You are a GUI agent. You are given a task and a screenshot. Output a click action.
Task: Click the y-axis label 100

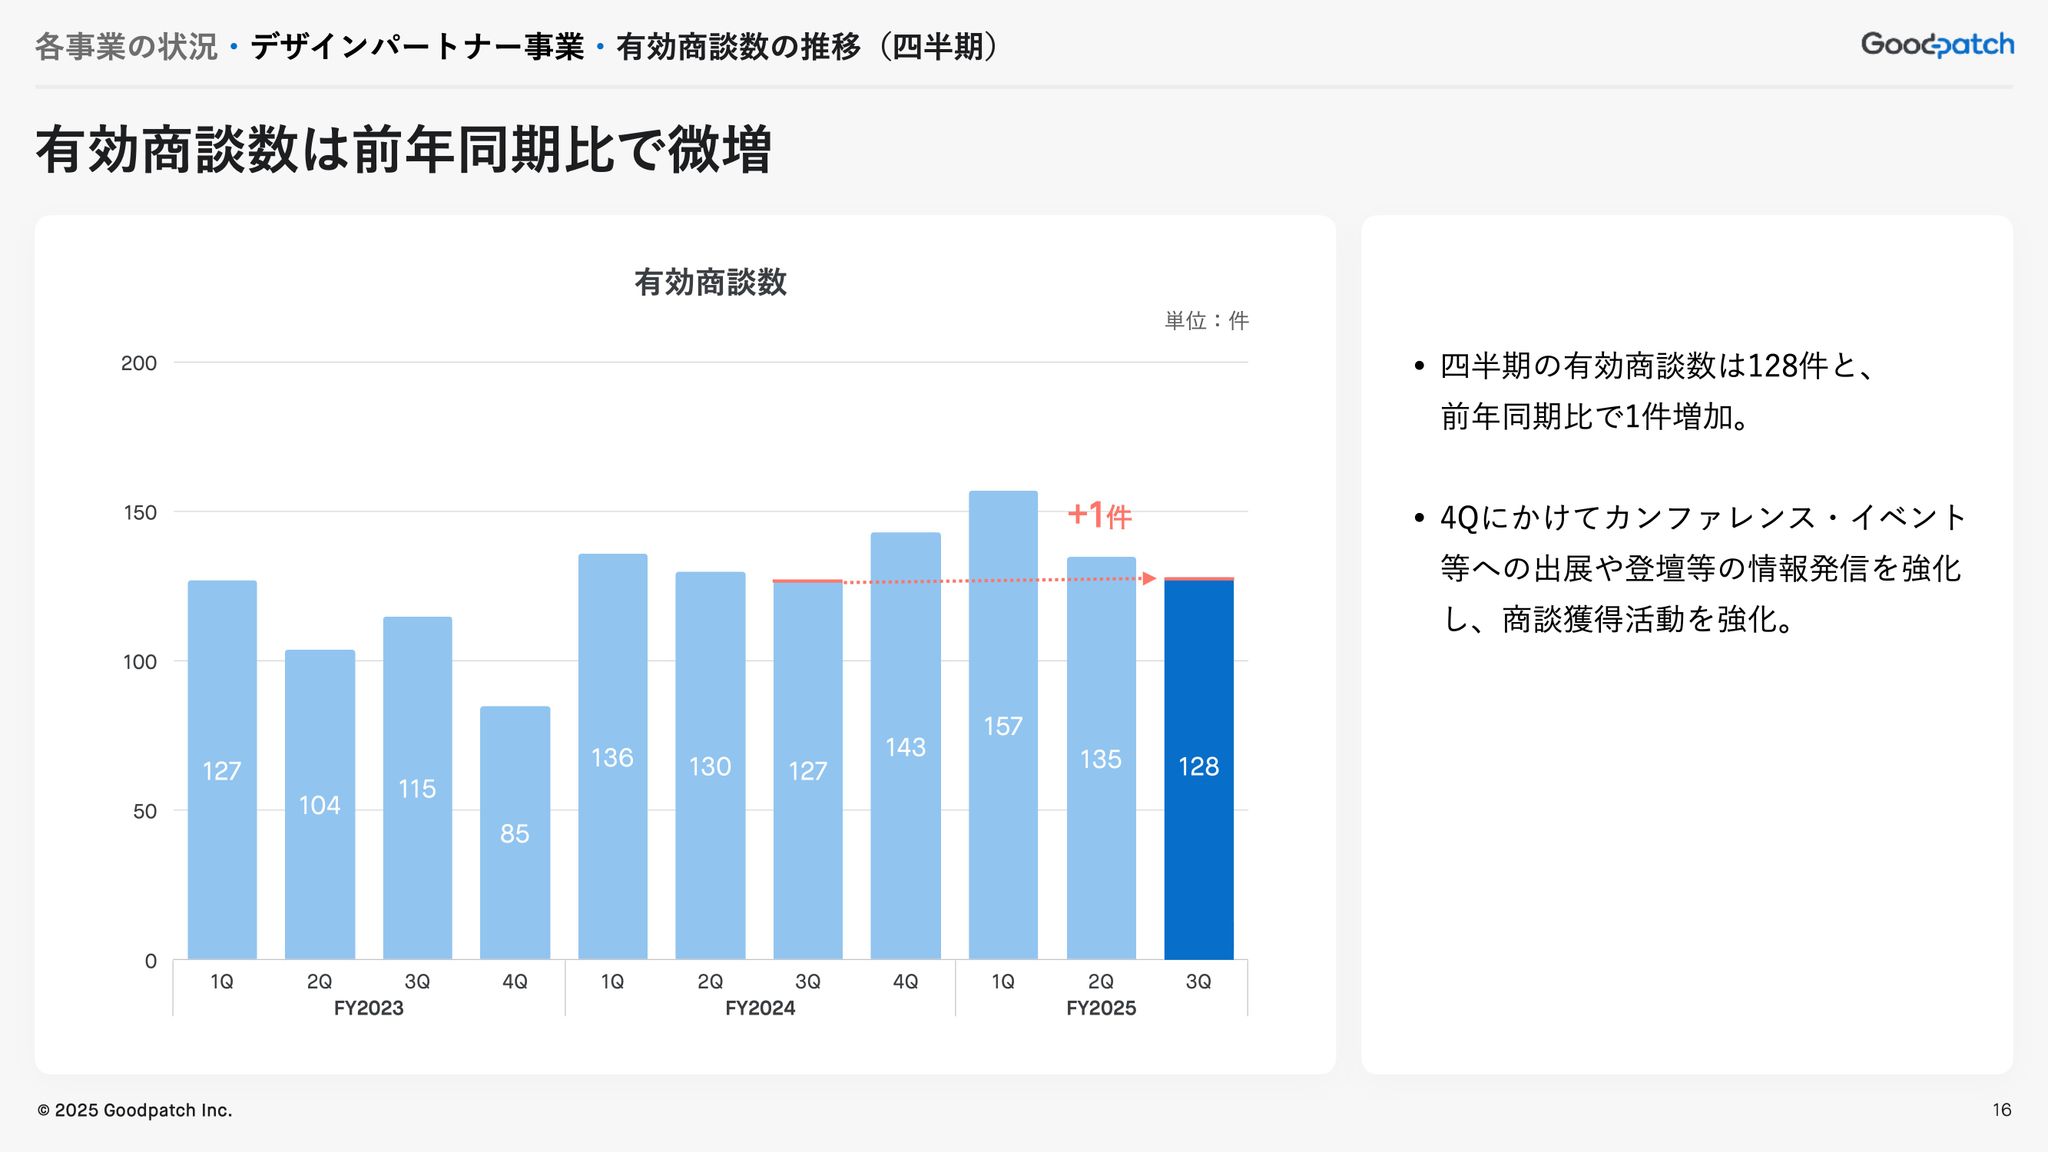[139, 661]
